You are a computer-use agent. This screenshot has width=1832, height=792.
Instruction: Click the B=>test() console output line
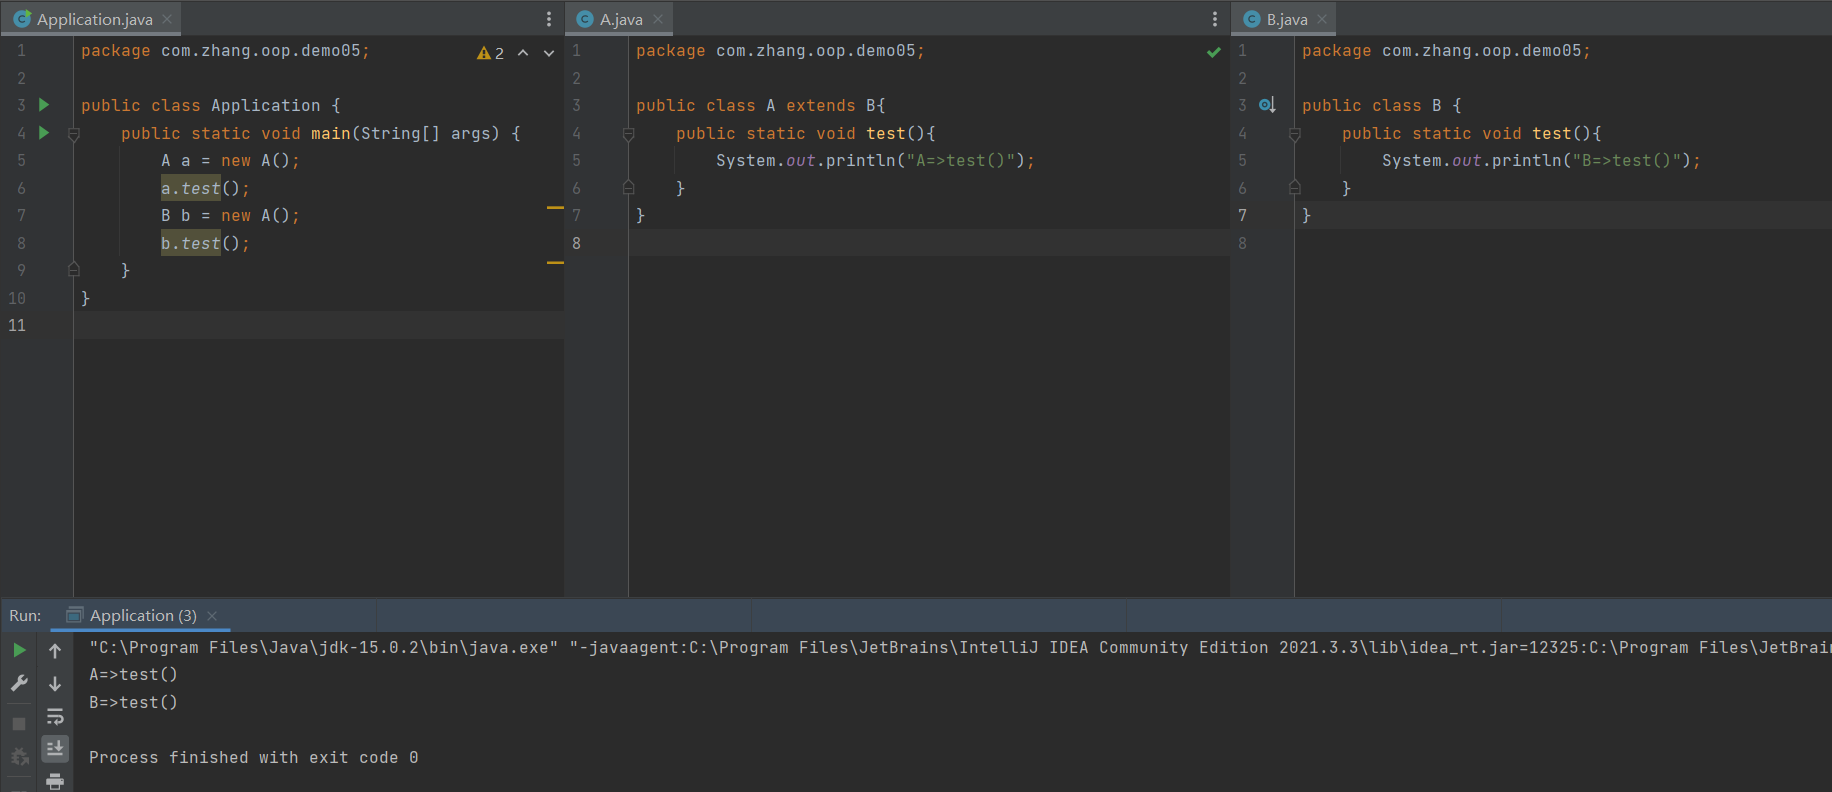(133, 703)
